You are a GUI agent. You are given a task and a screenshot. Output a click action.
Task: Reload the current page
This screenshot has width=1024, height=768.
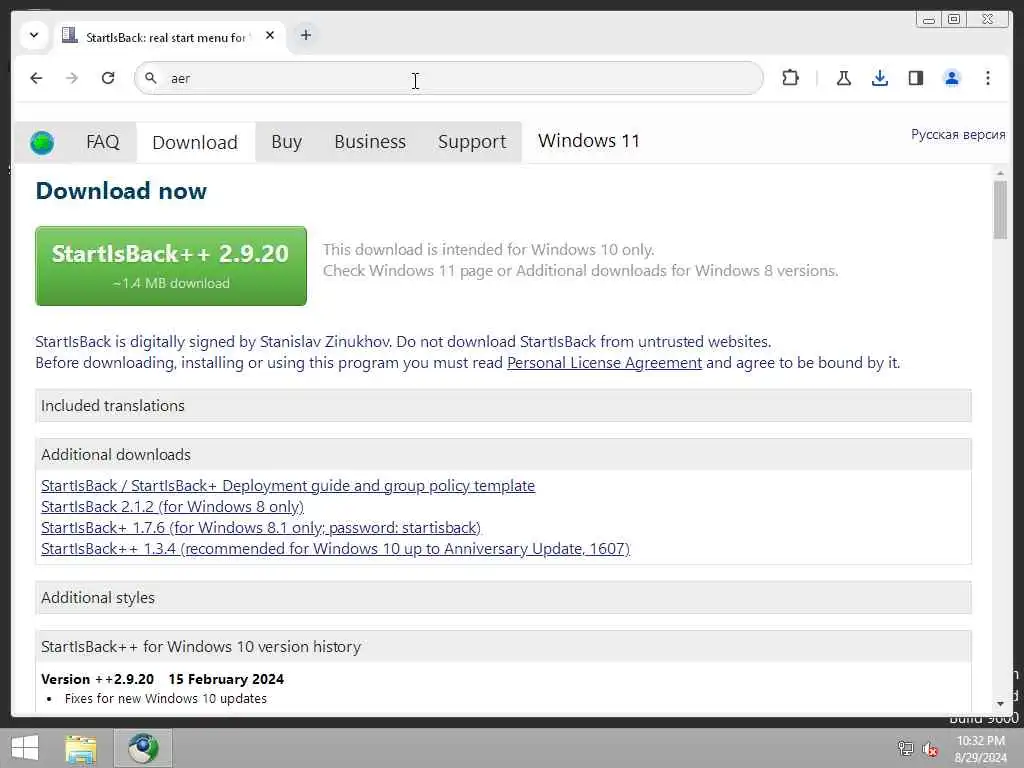pos(108,78)
